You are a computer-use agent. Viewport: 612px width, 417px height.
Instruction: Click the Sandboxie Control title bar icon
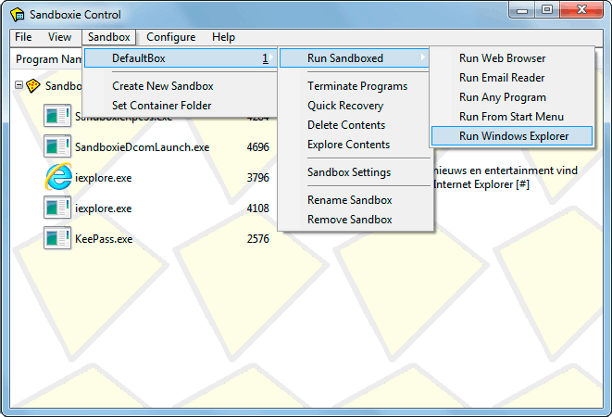(x=18, y=14)
